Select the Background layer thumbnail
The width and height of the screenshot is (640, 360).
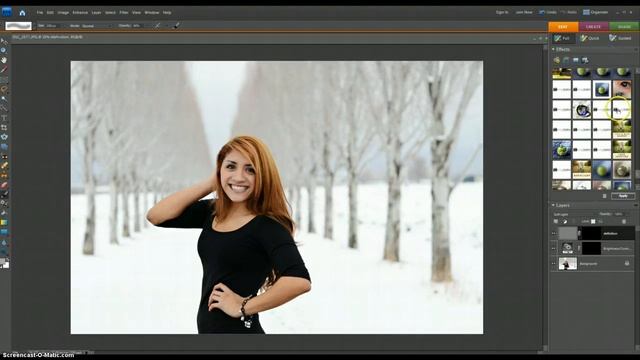point(567,264)
